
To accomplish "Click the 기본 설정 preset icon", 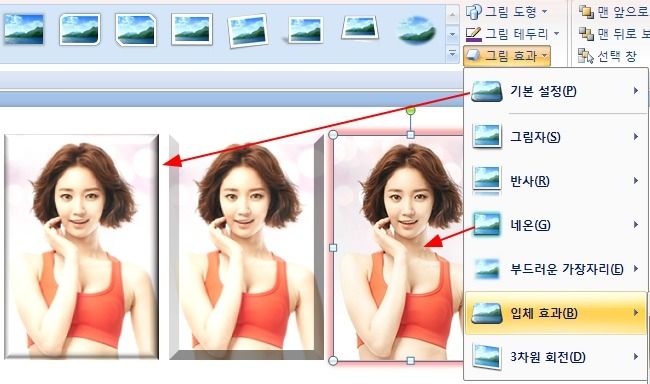I will [487, 91].
